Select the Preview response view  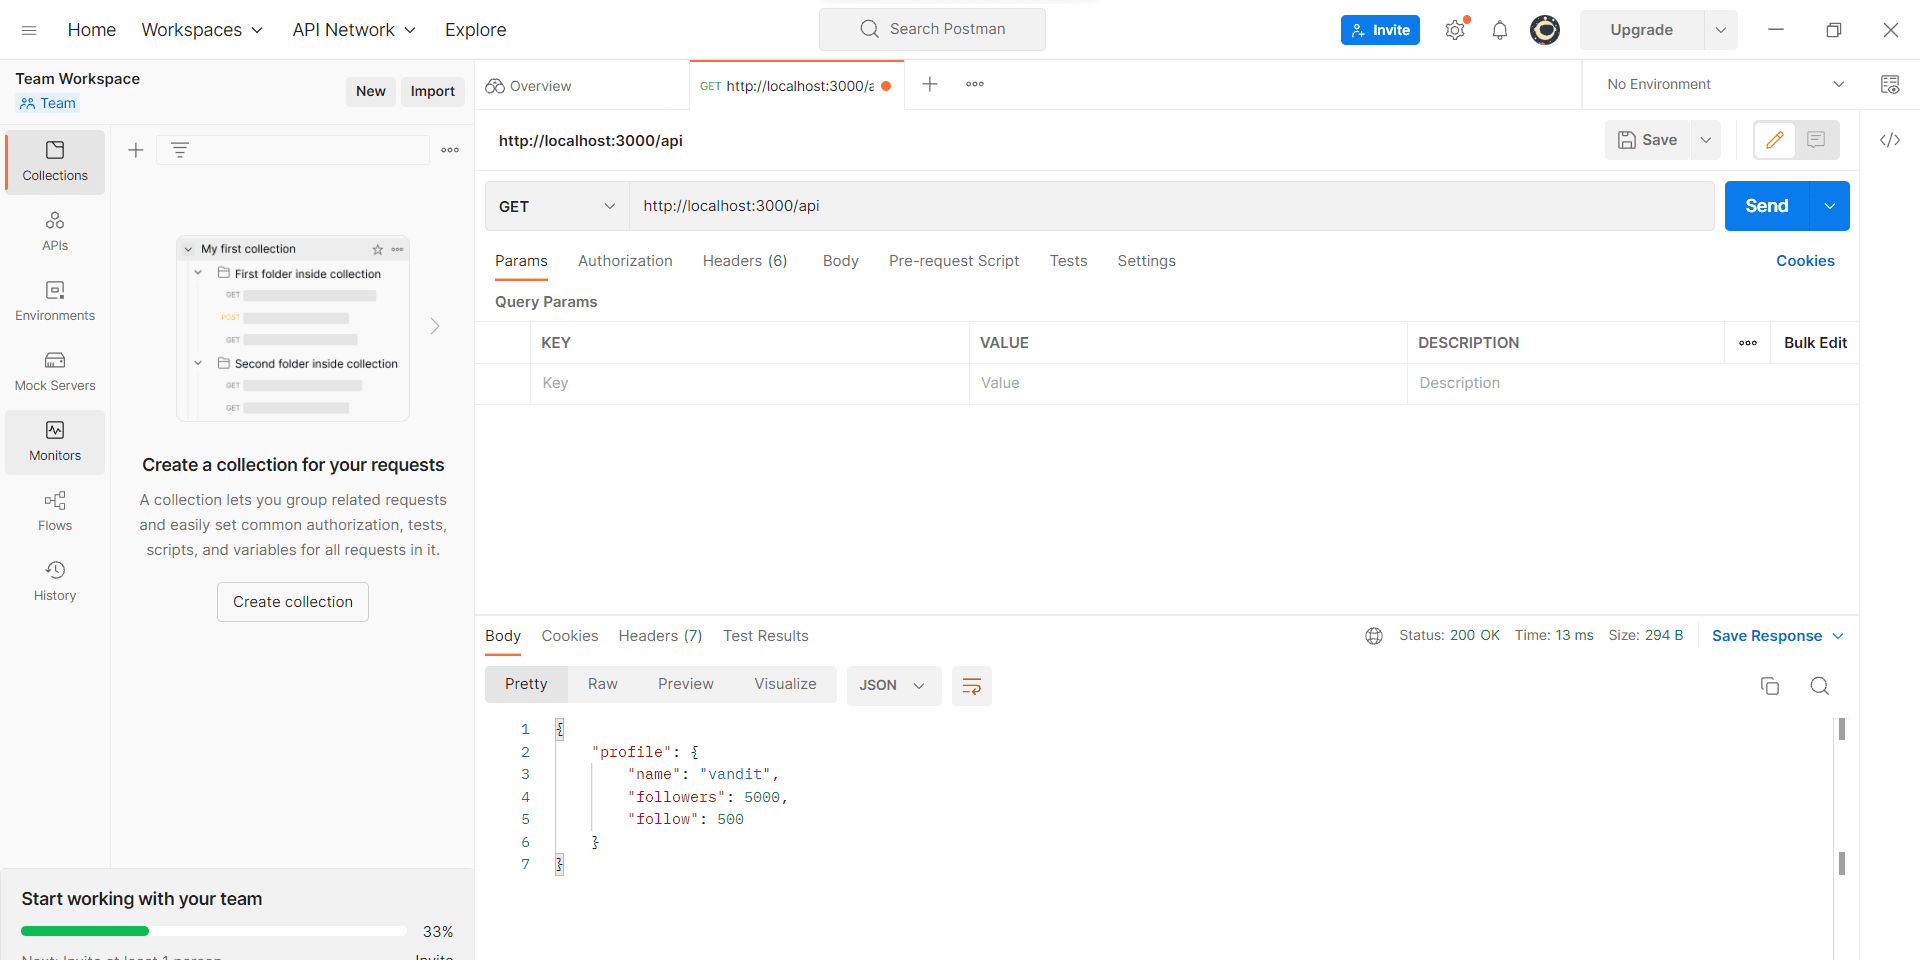686,684
